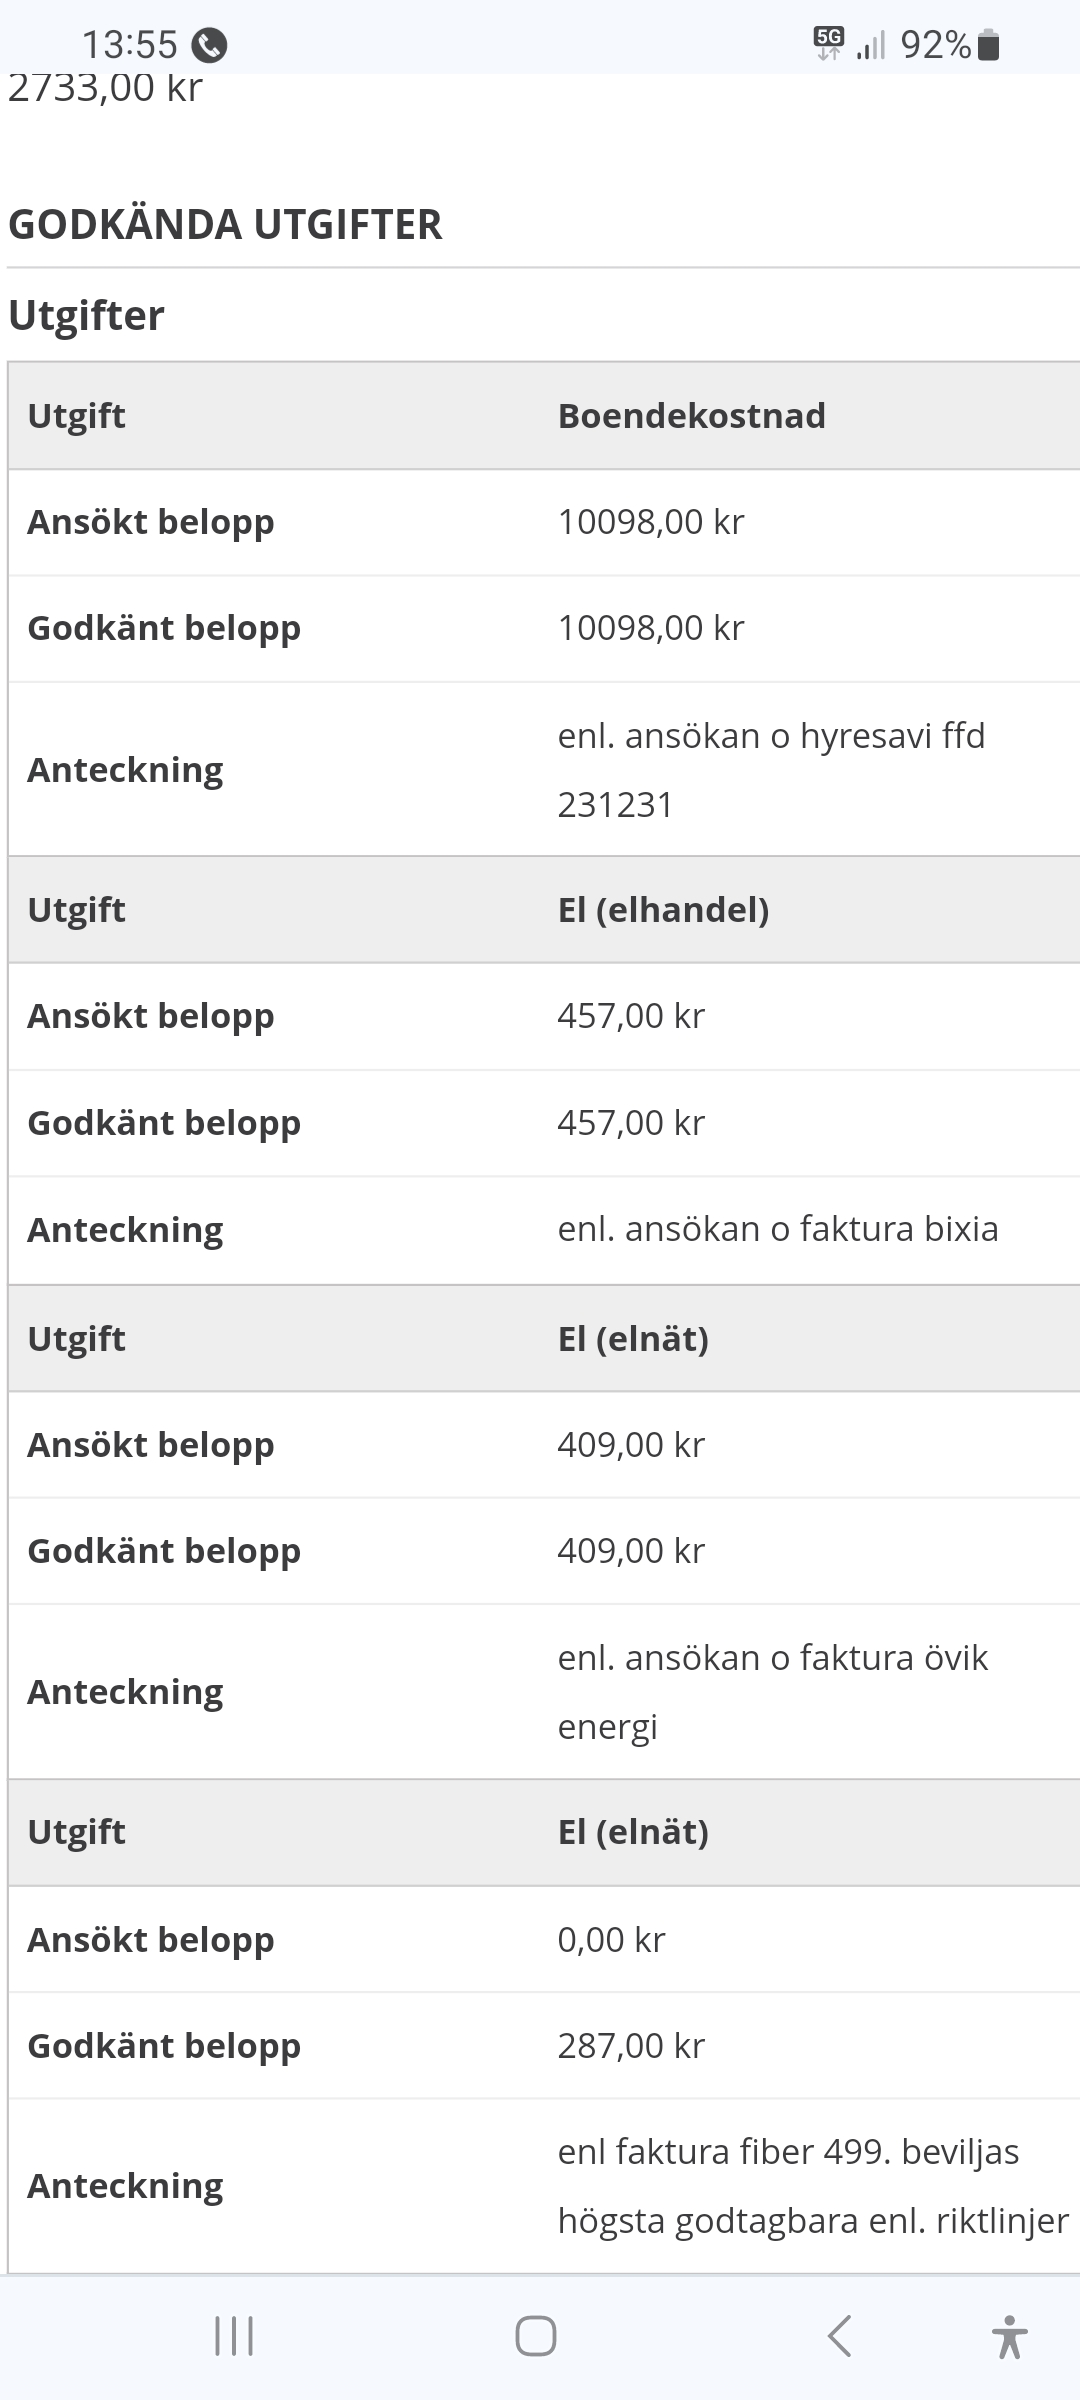Tap the 5G network indicator
The image size is (1080, 2400).
(829, 43)
